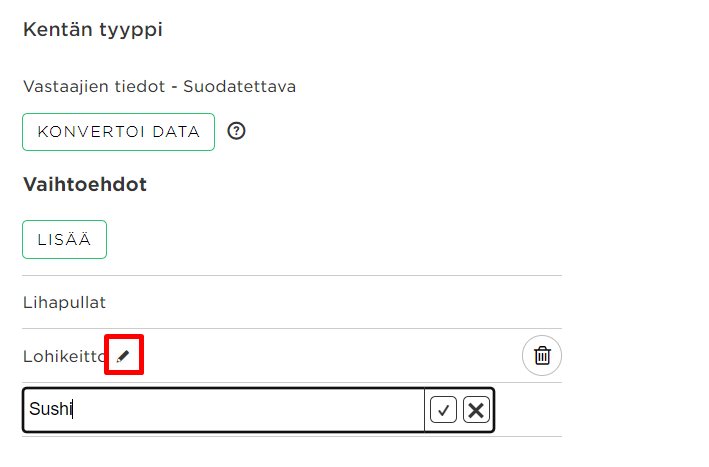Cancel the Sushi edit with the X icon
The image size is (709, 467).
(476, 410)
